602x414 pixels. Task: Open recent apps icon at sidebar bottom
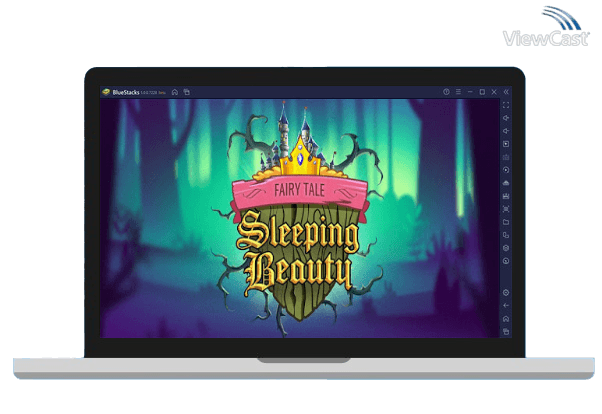[506, 332]
